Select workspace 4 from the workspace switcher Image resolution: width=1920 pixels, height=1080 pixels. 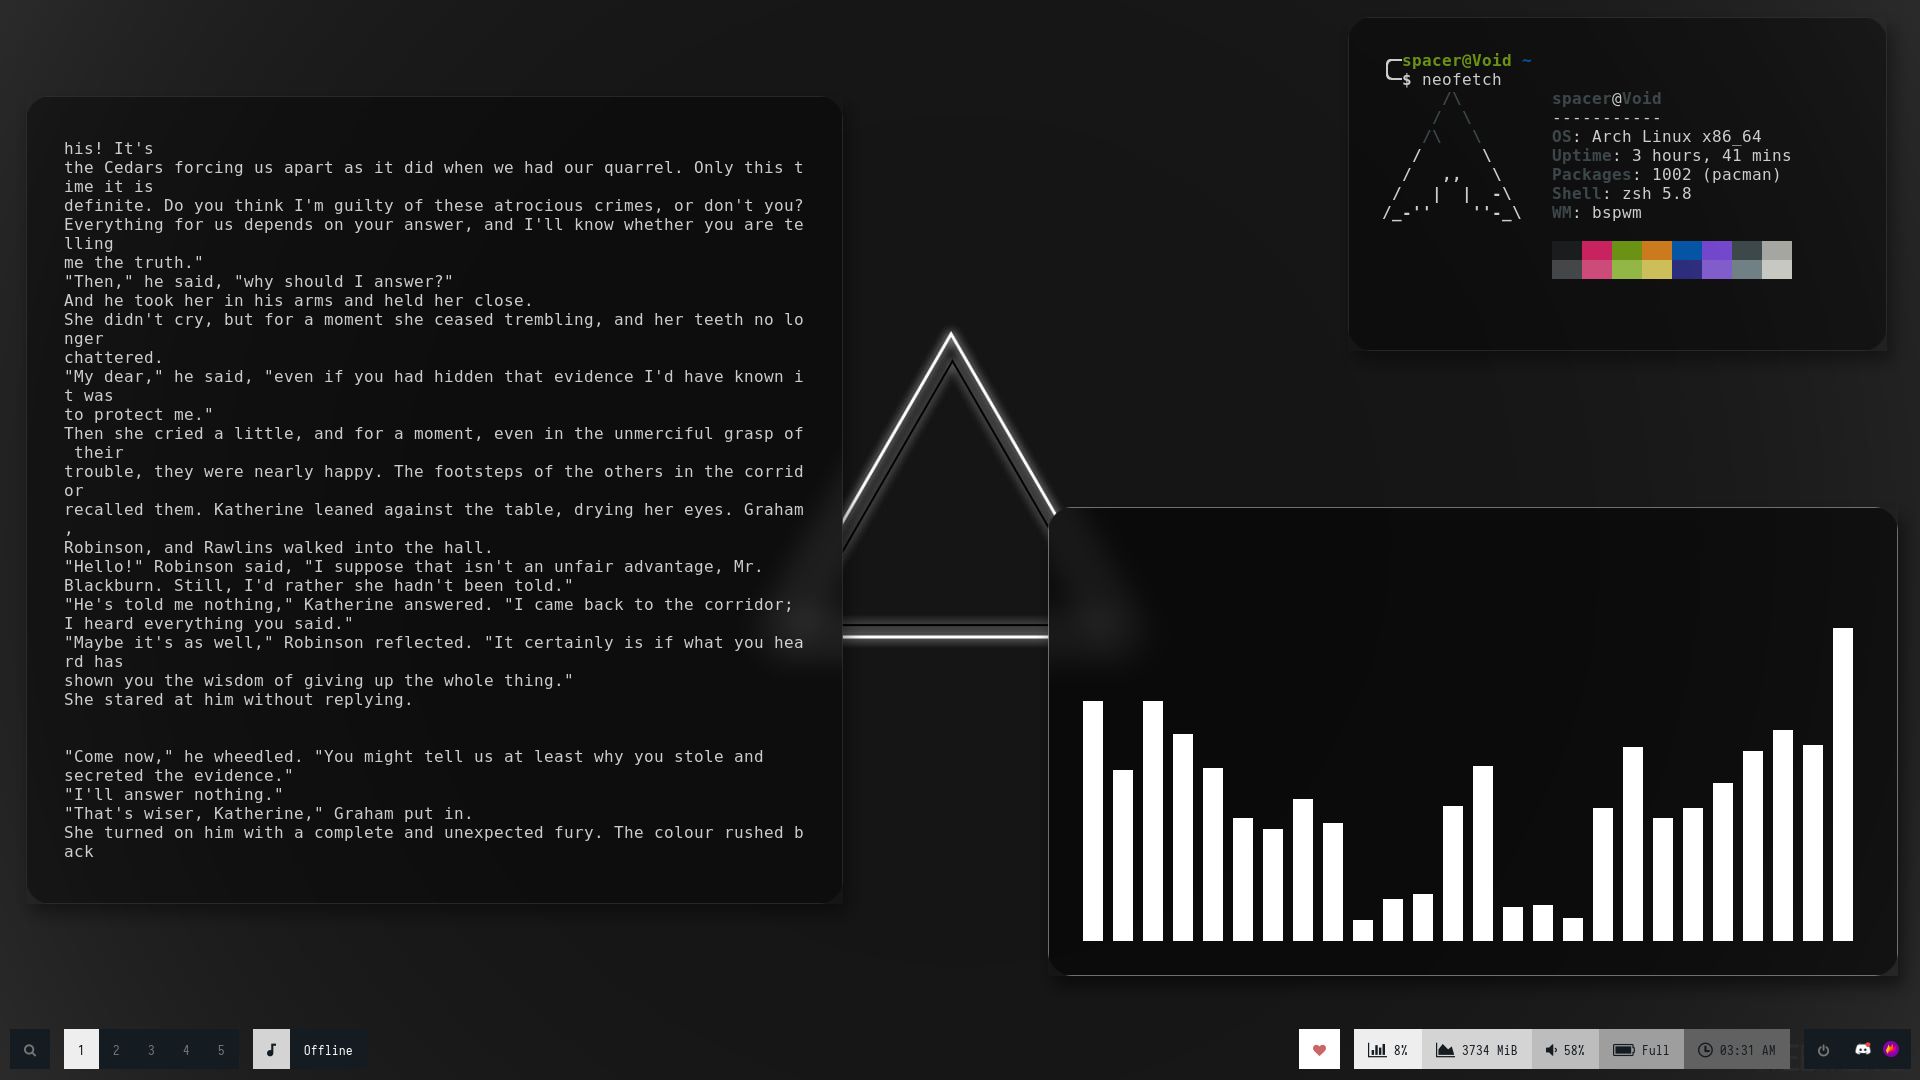186,1050
